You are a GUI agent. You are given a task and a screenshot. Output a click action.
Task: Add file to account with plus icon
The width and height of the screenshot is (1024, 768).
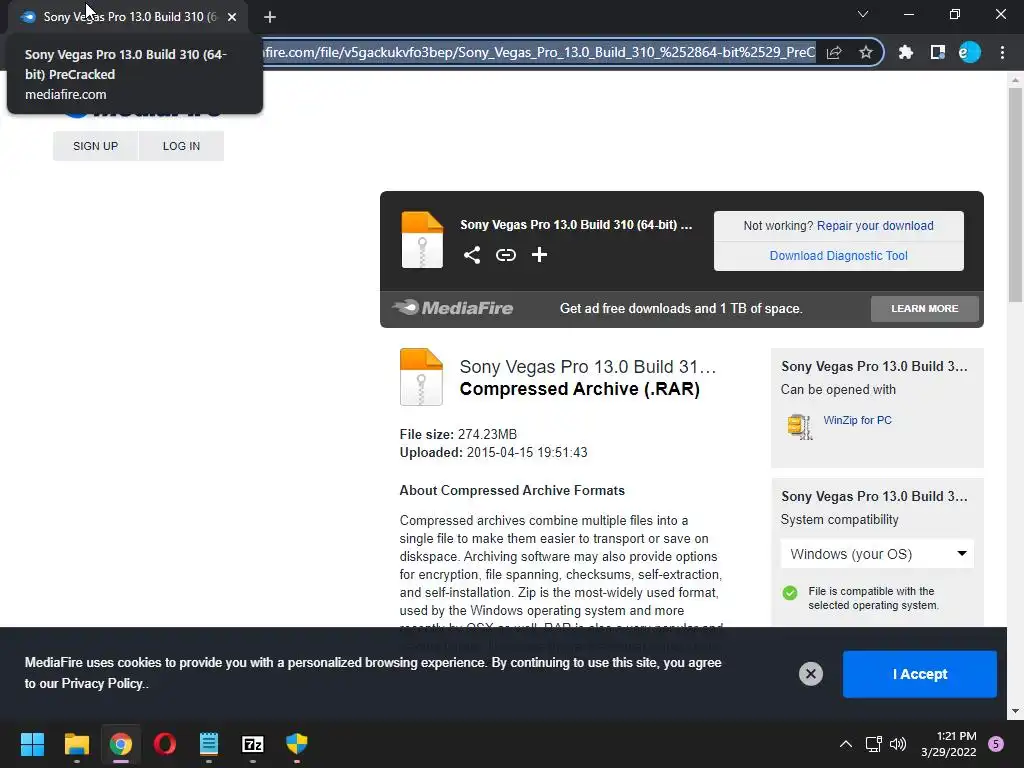point(539,255)
